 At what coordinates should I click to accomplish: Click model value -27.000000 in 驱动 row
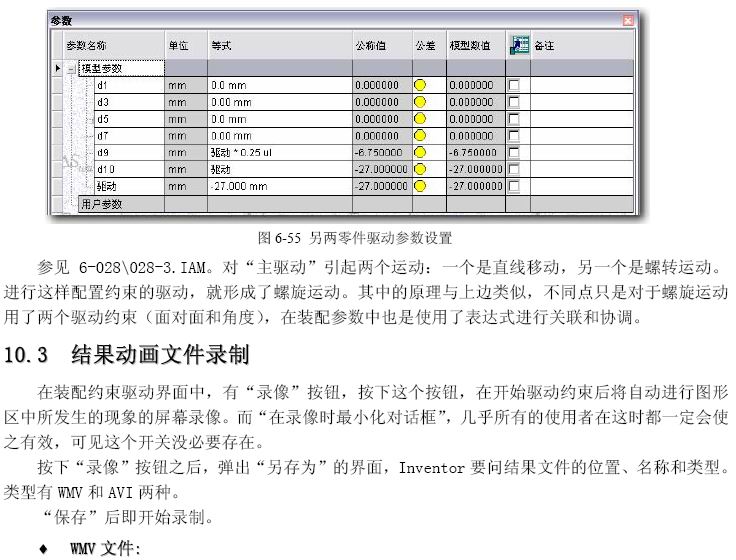click(x=476, y=186)
